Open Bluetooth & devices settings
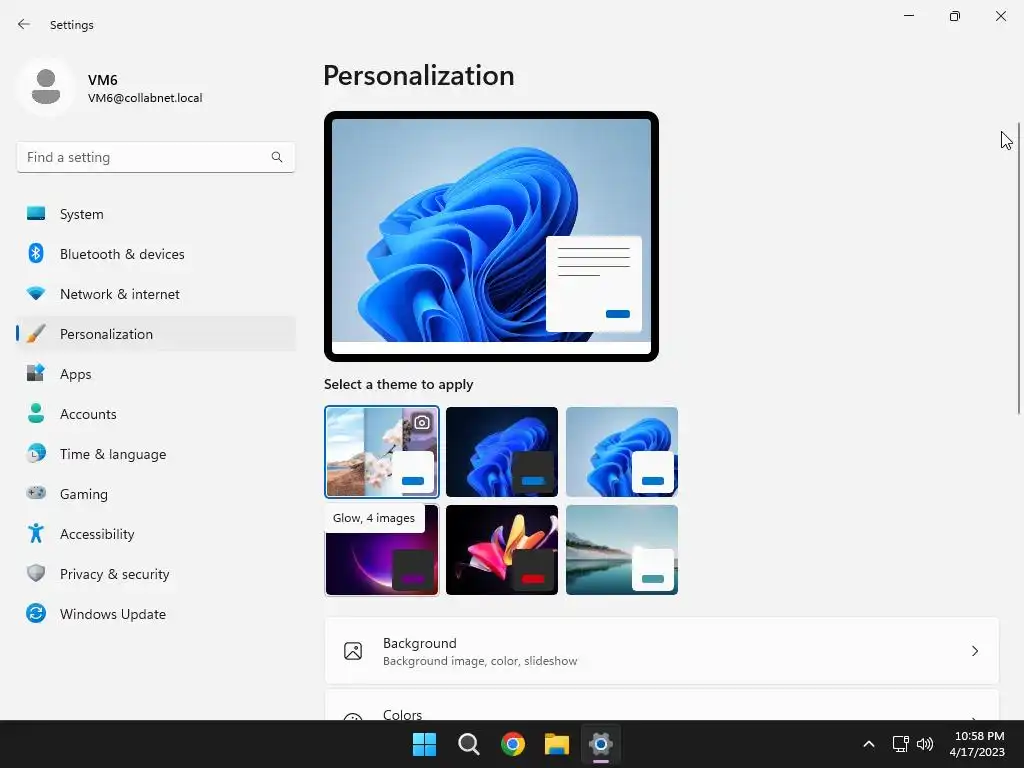Screen dimensions: 1024x768 click(x=156, y=253)
